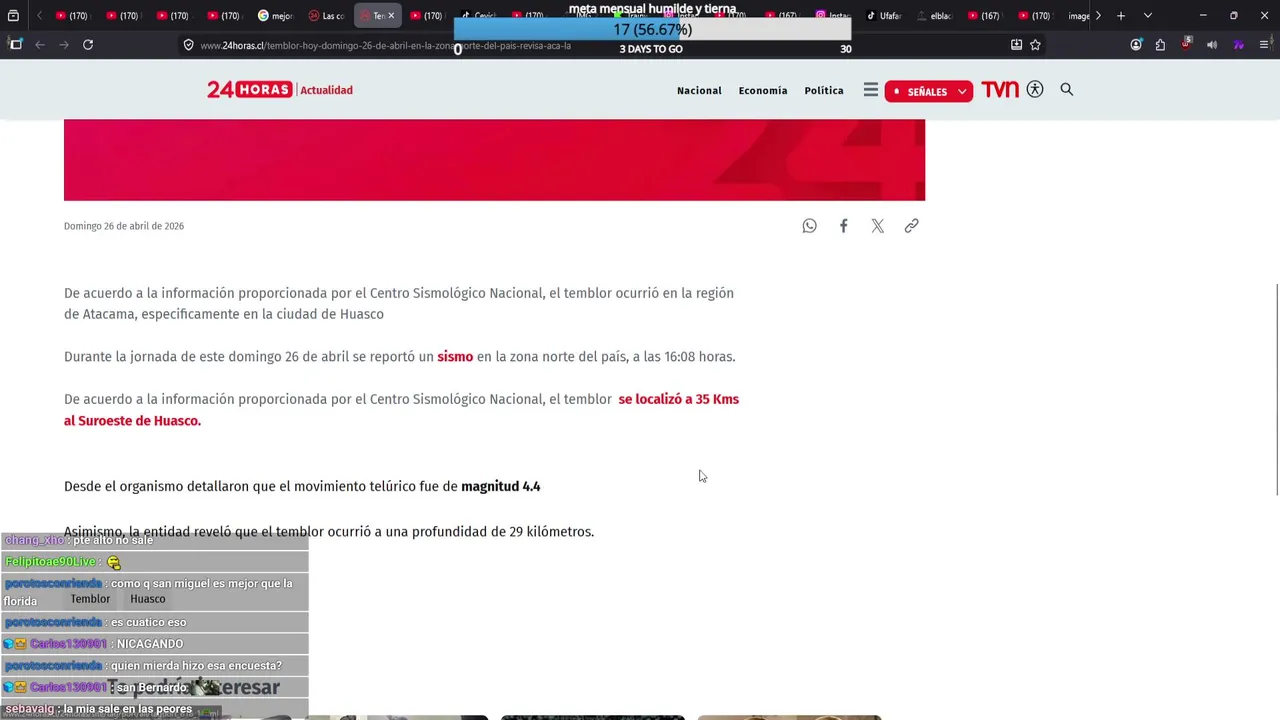Go to the TVN logo link
This screenshot has height=720, width=1280.
(1000, 90)
